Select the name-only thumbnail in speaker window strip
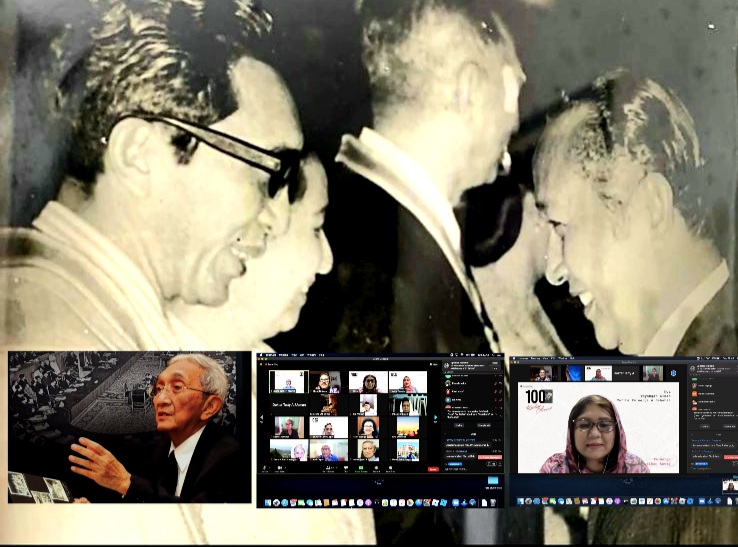 [626, 373]
